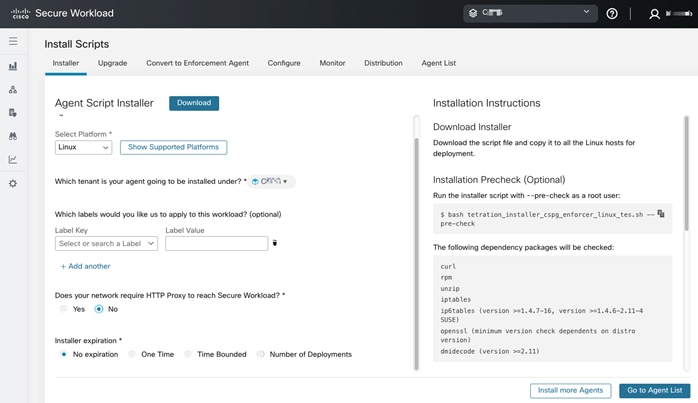Expand the header tenant switcher dropdown
The width and height of the screenshot is (698, 403).
pyautogui.click(x=530, y=13)
